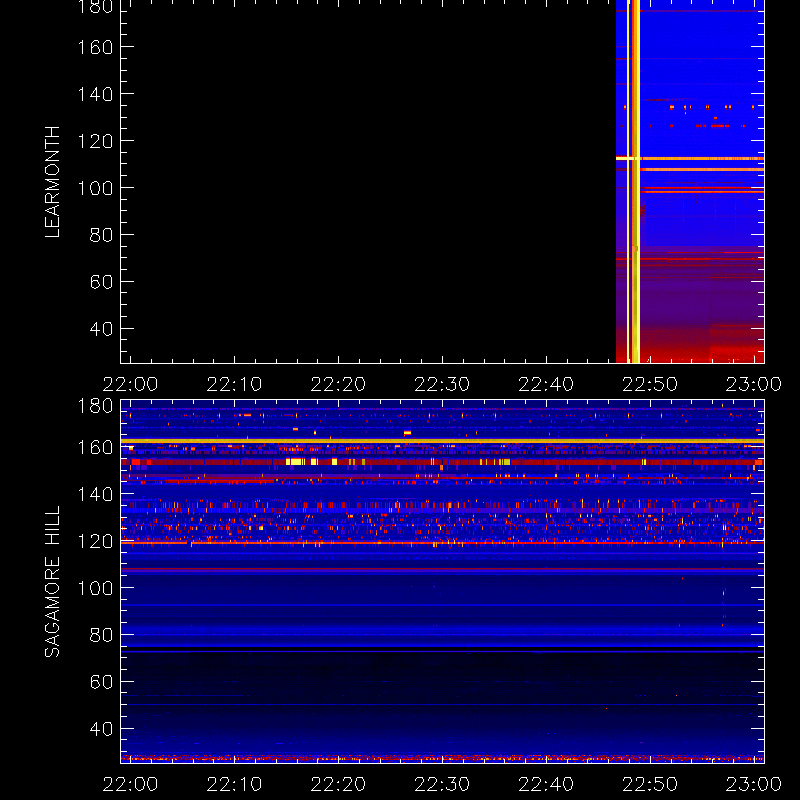Click 23:00 time label under Sagamore Hill plot

pyautogui.click(x=754, y=784)
